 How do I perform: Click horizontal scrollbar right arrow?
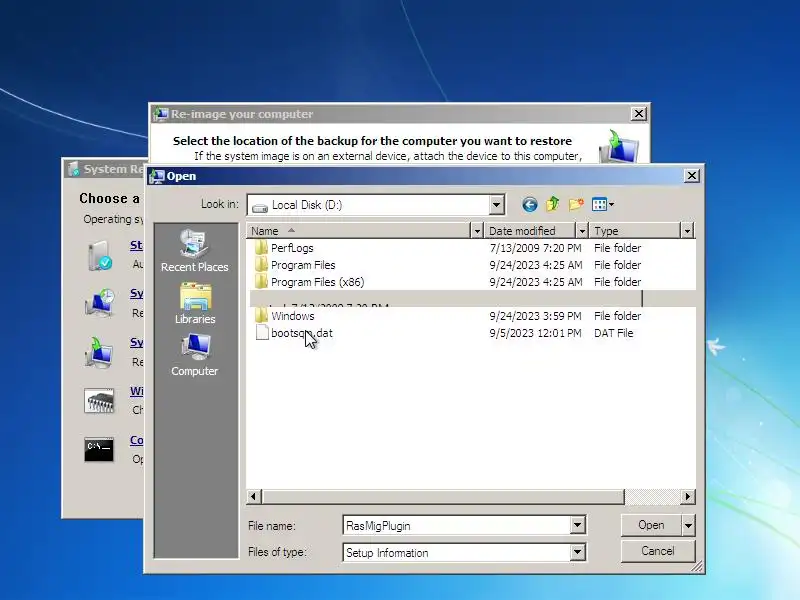pyautogui.click(x=688, y=496)
